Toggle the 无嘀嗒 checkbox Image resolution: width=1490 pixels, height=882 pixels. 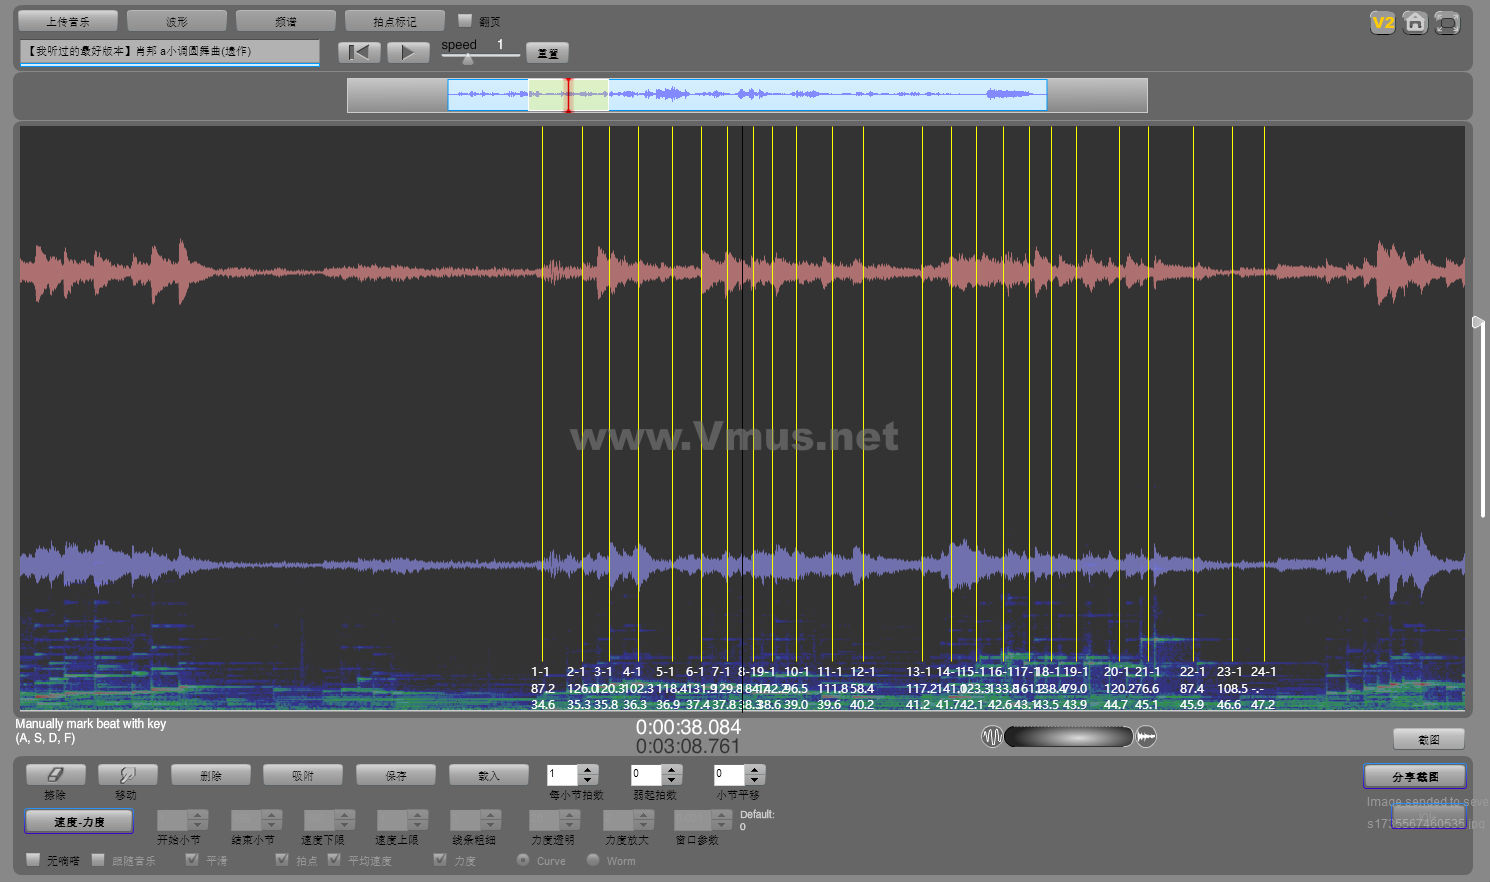pyautogui.click(x=33, y=859)
